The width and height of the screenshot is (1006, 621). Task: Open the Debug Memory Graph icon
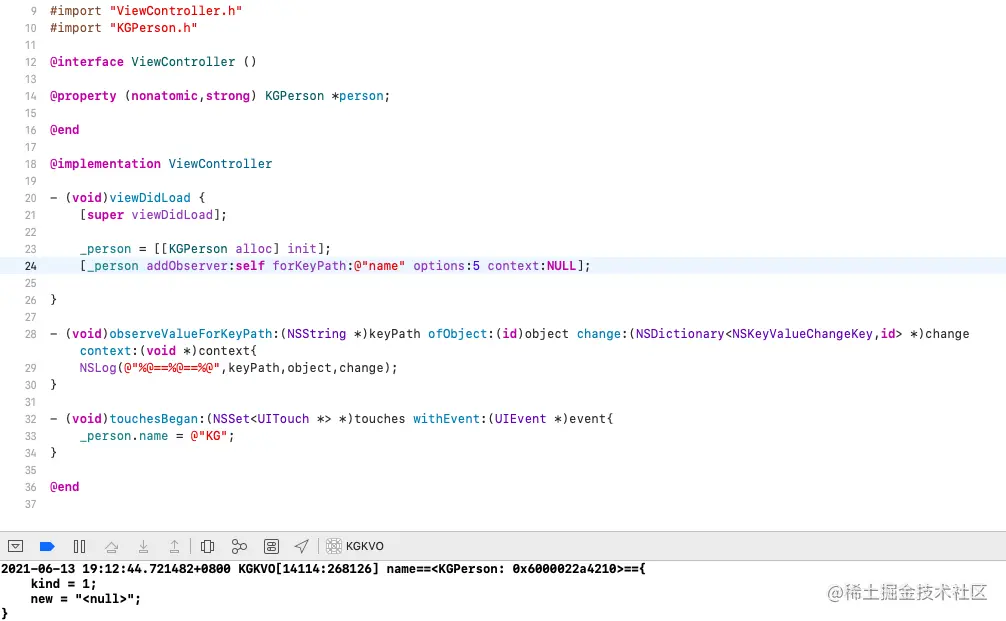(239, 546)
